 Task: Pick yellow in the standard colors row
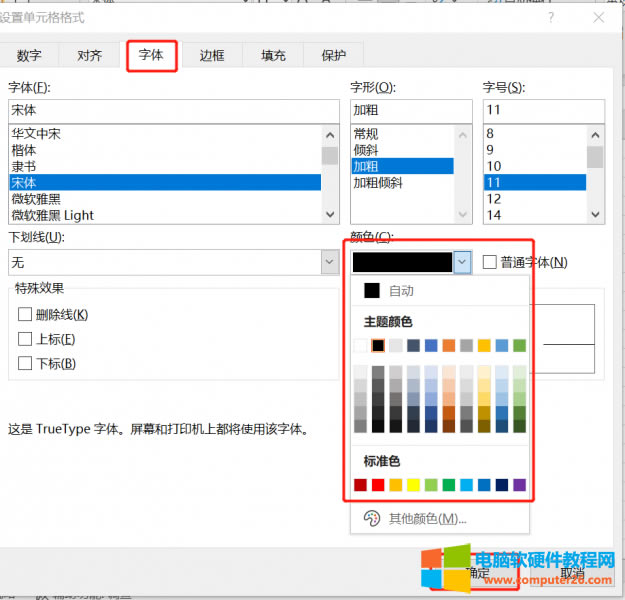413,485
